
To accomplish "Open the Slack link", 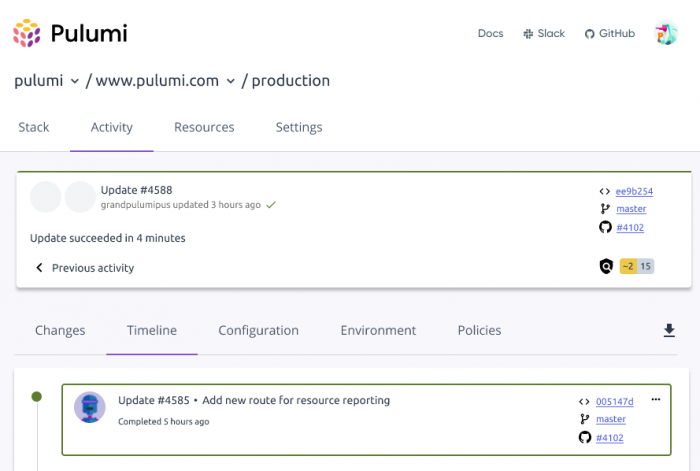I will [544, 33].
